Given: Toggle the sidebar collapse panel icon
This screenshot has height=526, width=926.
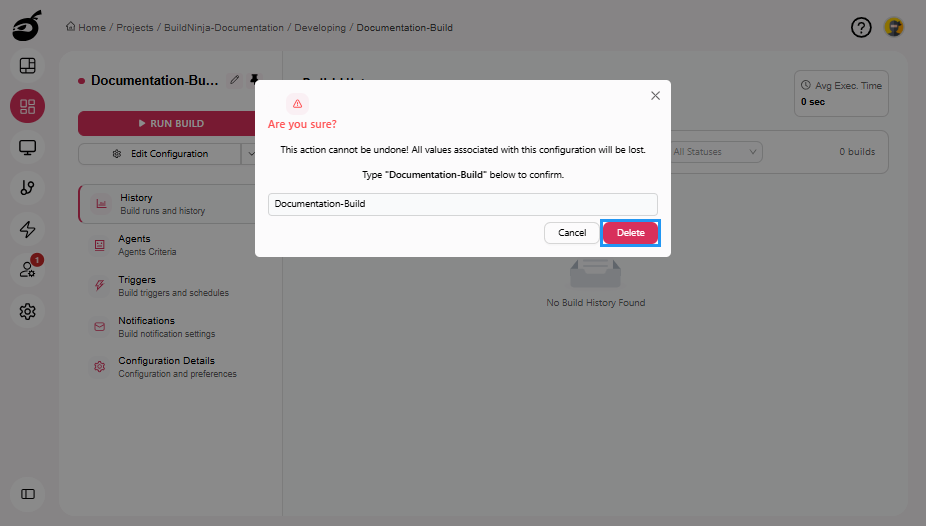Looking at the screenshot, I should 28,494.
